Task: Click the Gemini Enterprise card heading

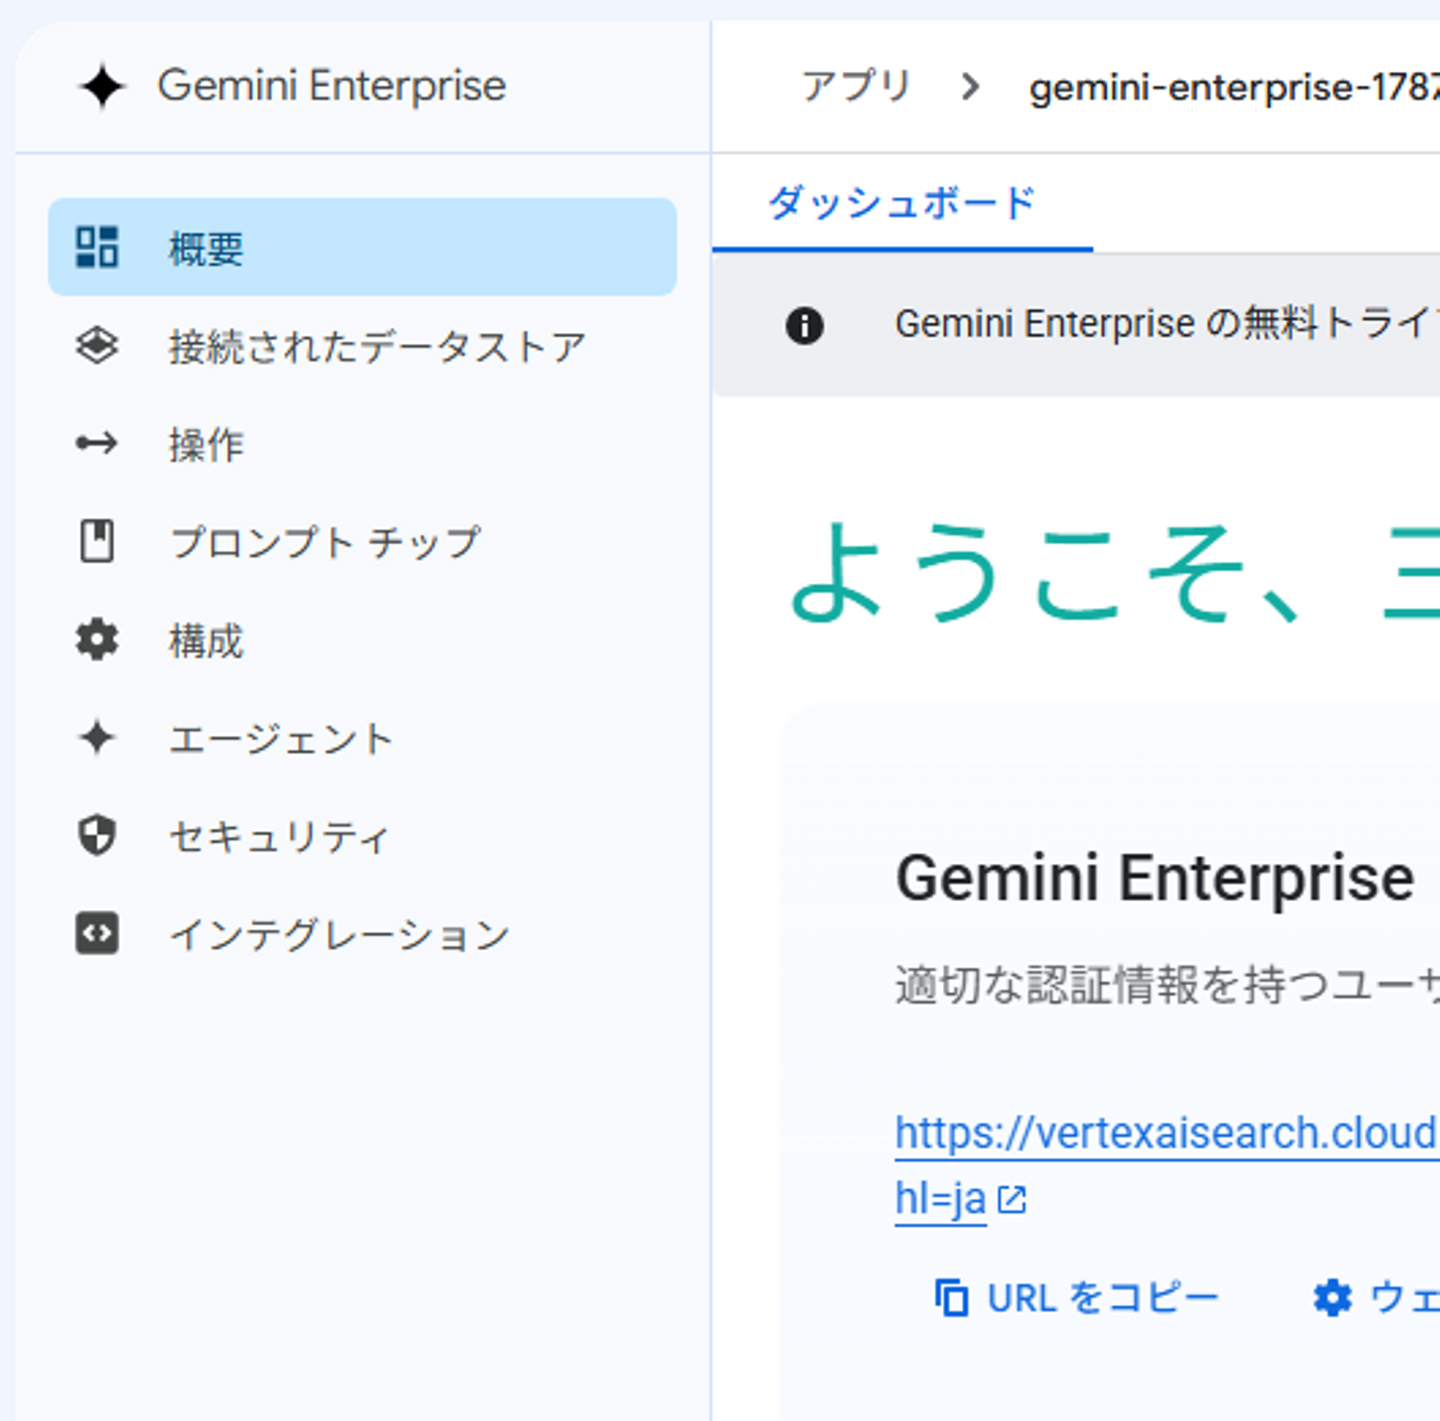Action: point(1155,878)
